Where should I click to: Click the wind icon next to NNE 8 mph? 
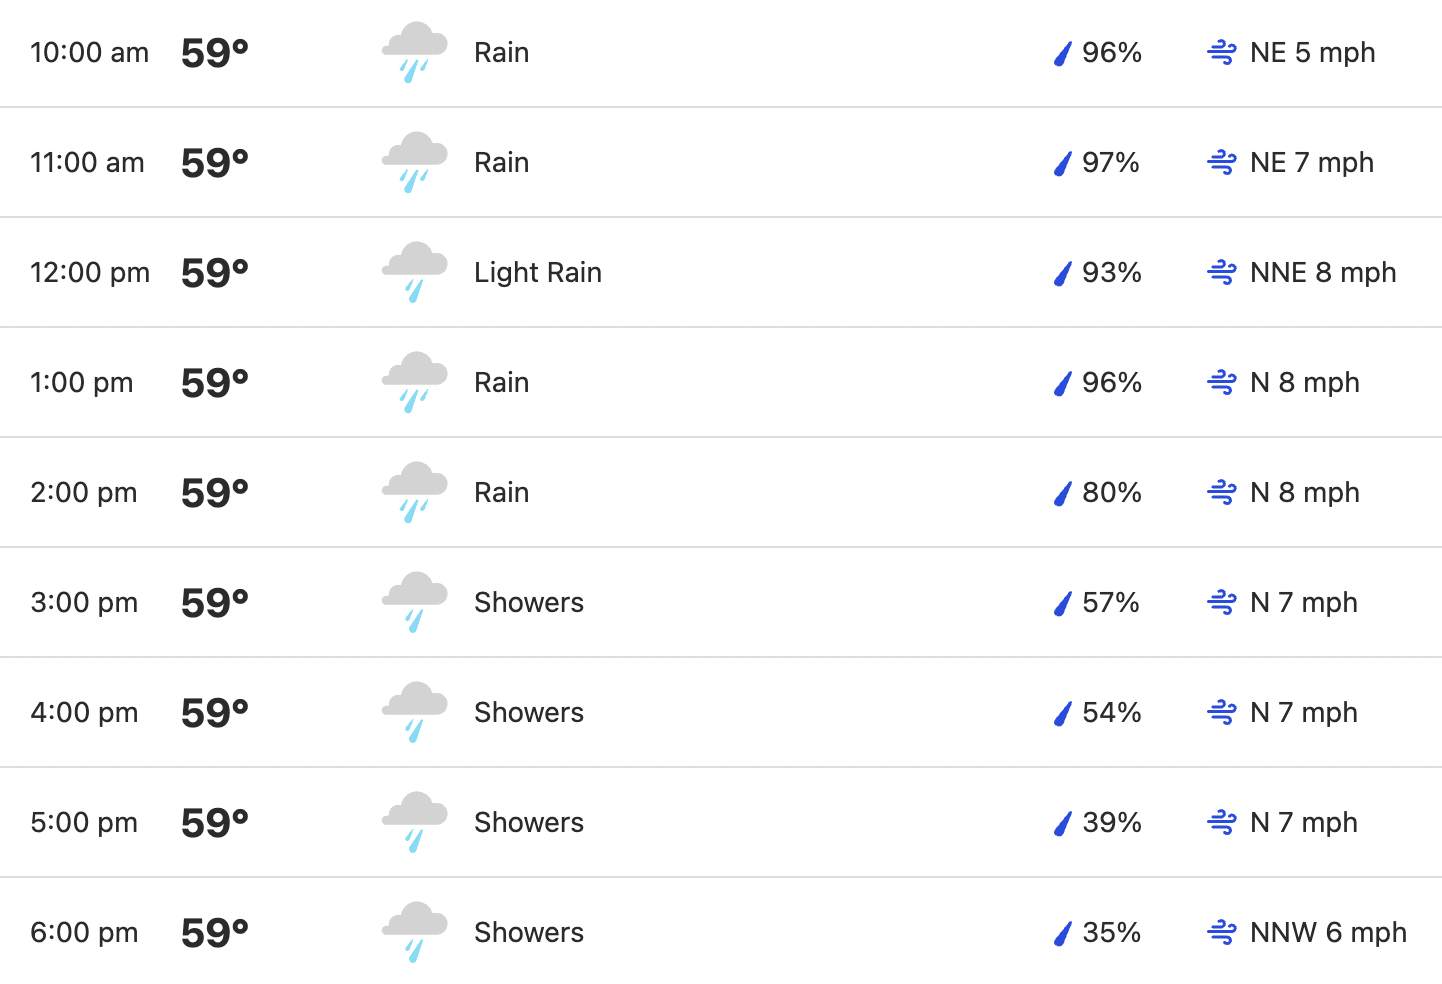point(1221,272)
